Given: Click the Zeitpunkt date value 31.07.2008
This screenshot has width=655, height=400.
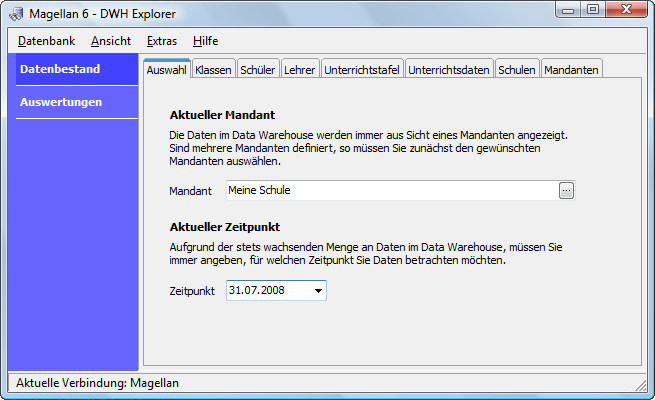Looking at the screenshot, I should (x=256, y=290).
